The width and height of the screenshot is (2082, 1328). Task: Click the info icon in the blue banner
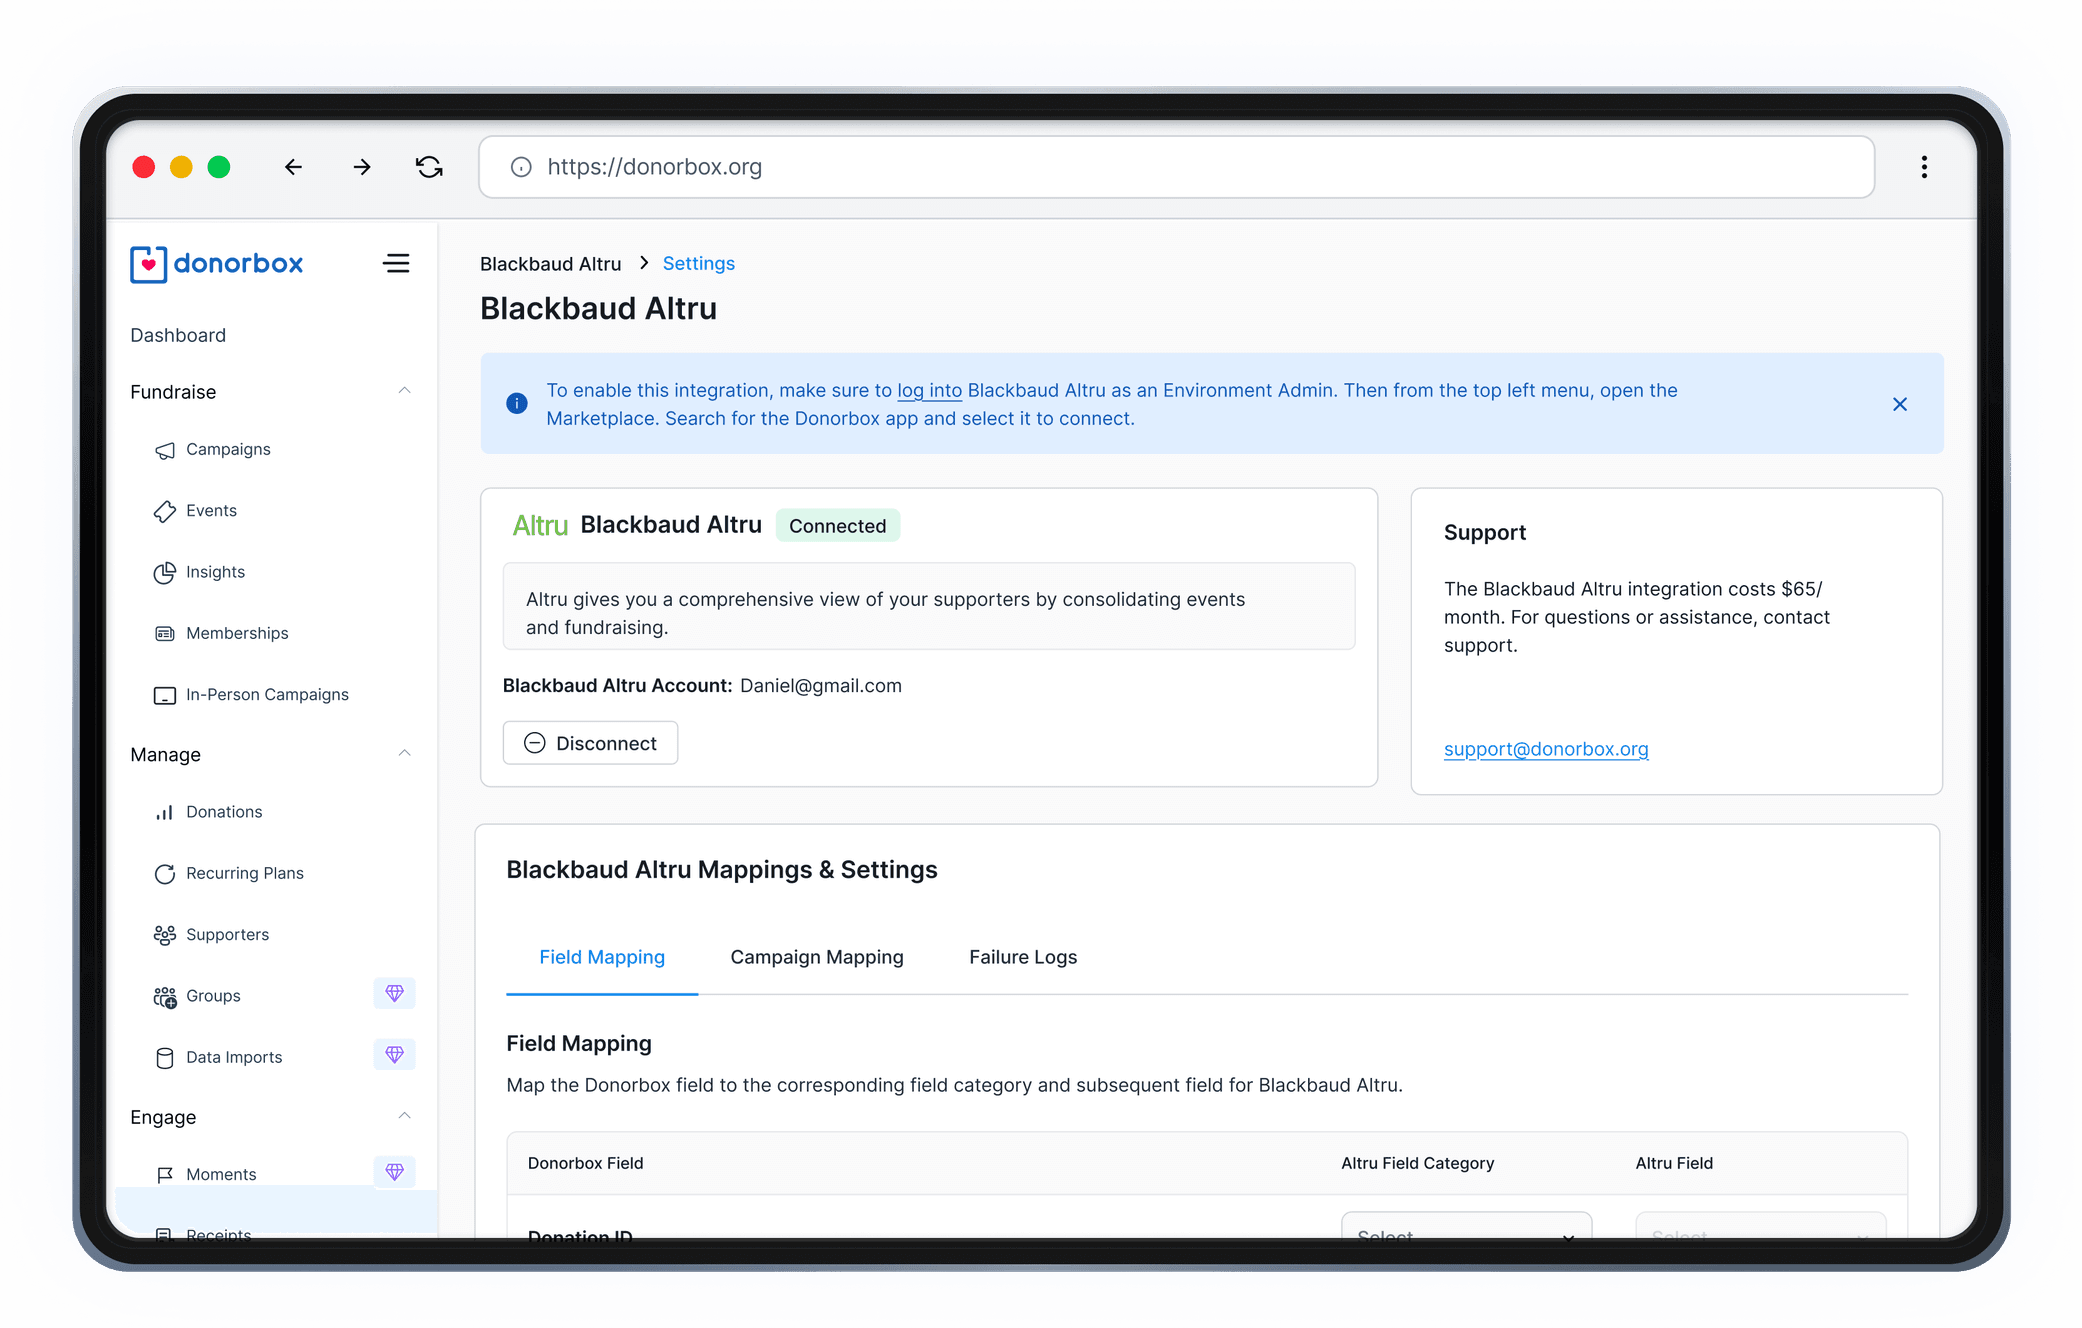tap(517, 403)
